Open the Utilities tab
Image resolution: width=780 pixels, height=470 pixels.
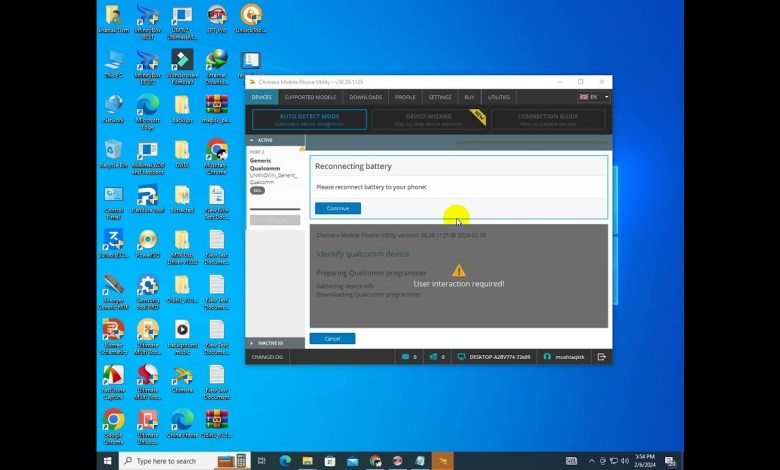pyautogui.click(x=498, y=97)
